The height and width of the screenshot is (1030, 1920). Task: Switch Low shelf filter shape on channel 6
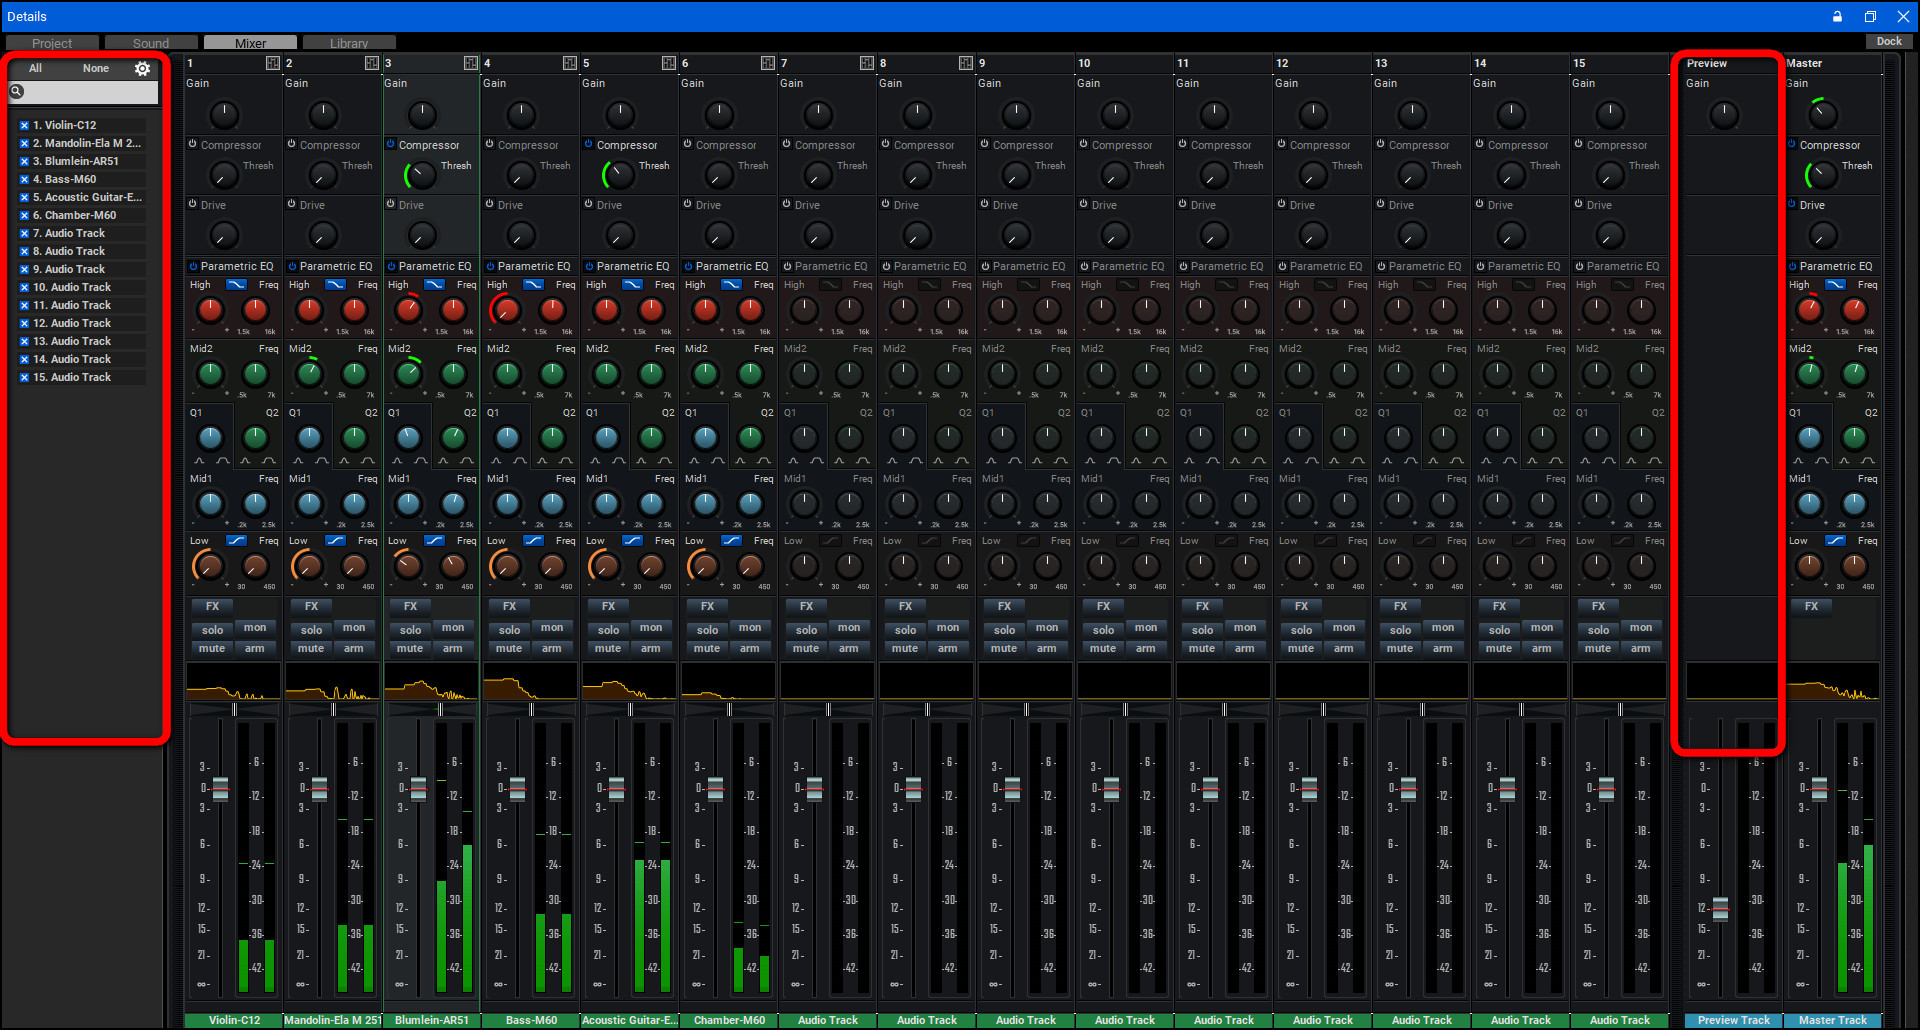coord(731,541)
